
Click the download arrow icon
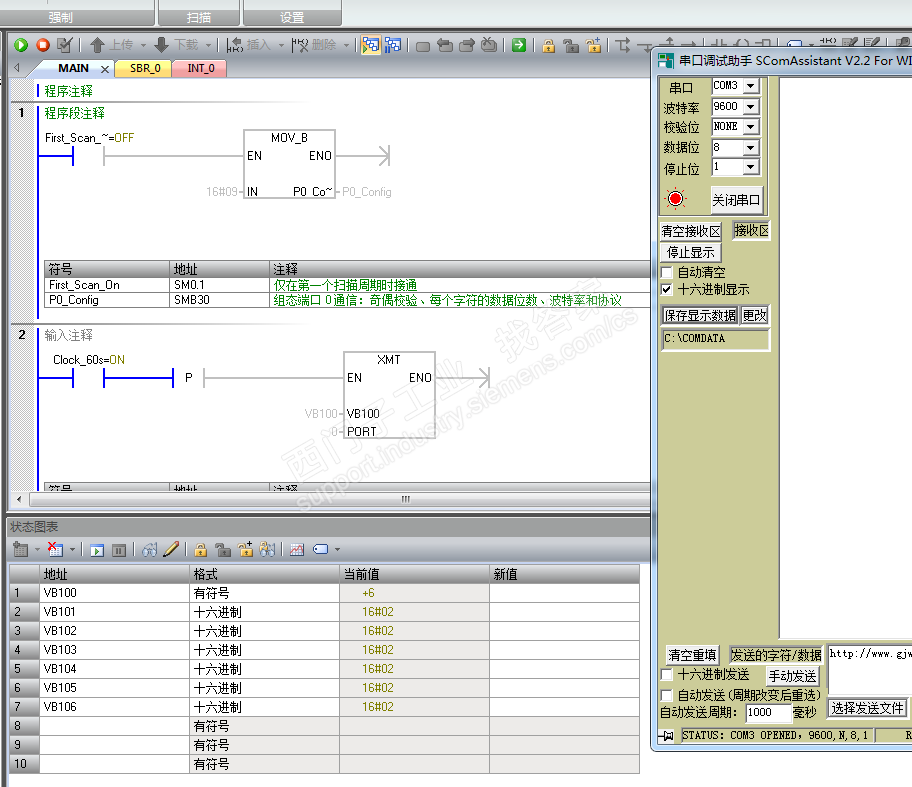pos(161,45)
